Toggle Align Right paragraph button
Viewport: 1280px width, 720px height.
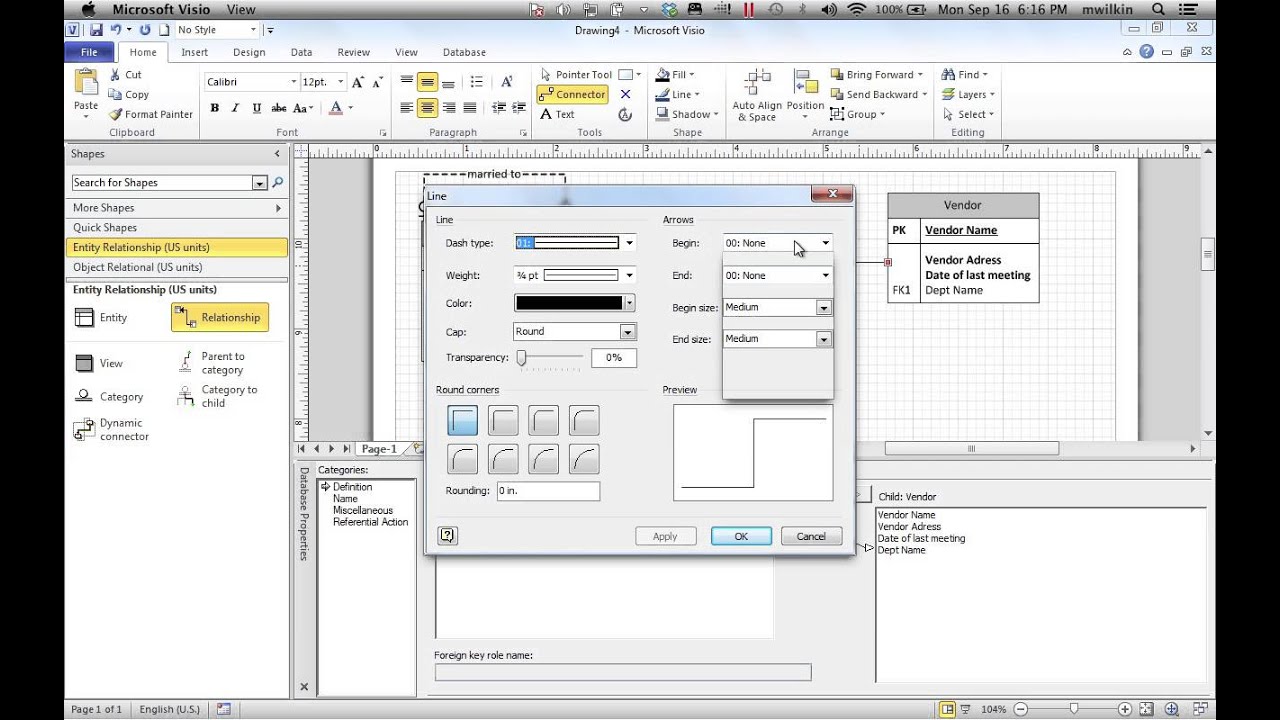point(448,108)
